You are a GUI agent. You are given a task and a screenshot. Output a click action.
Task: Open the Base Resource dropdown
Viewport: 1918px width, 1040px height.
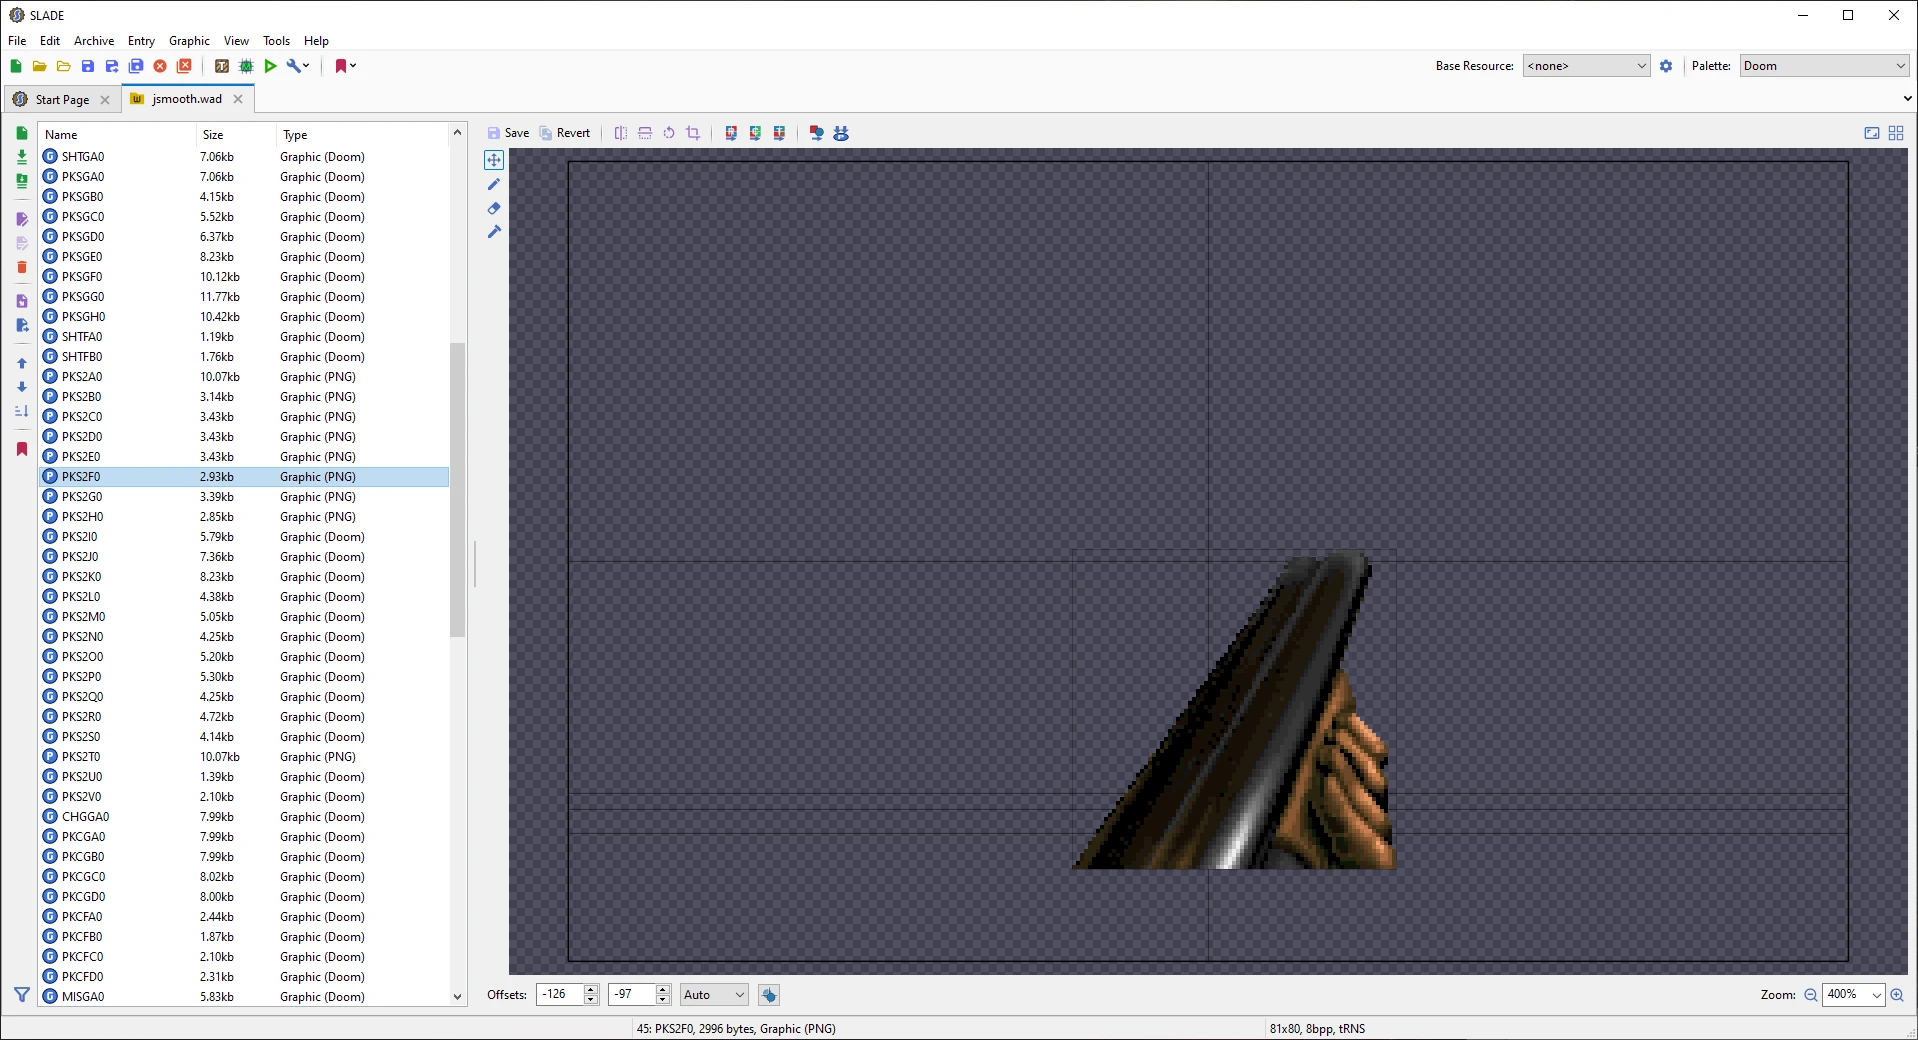pos(1586,66)
